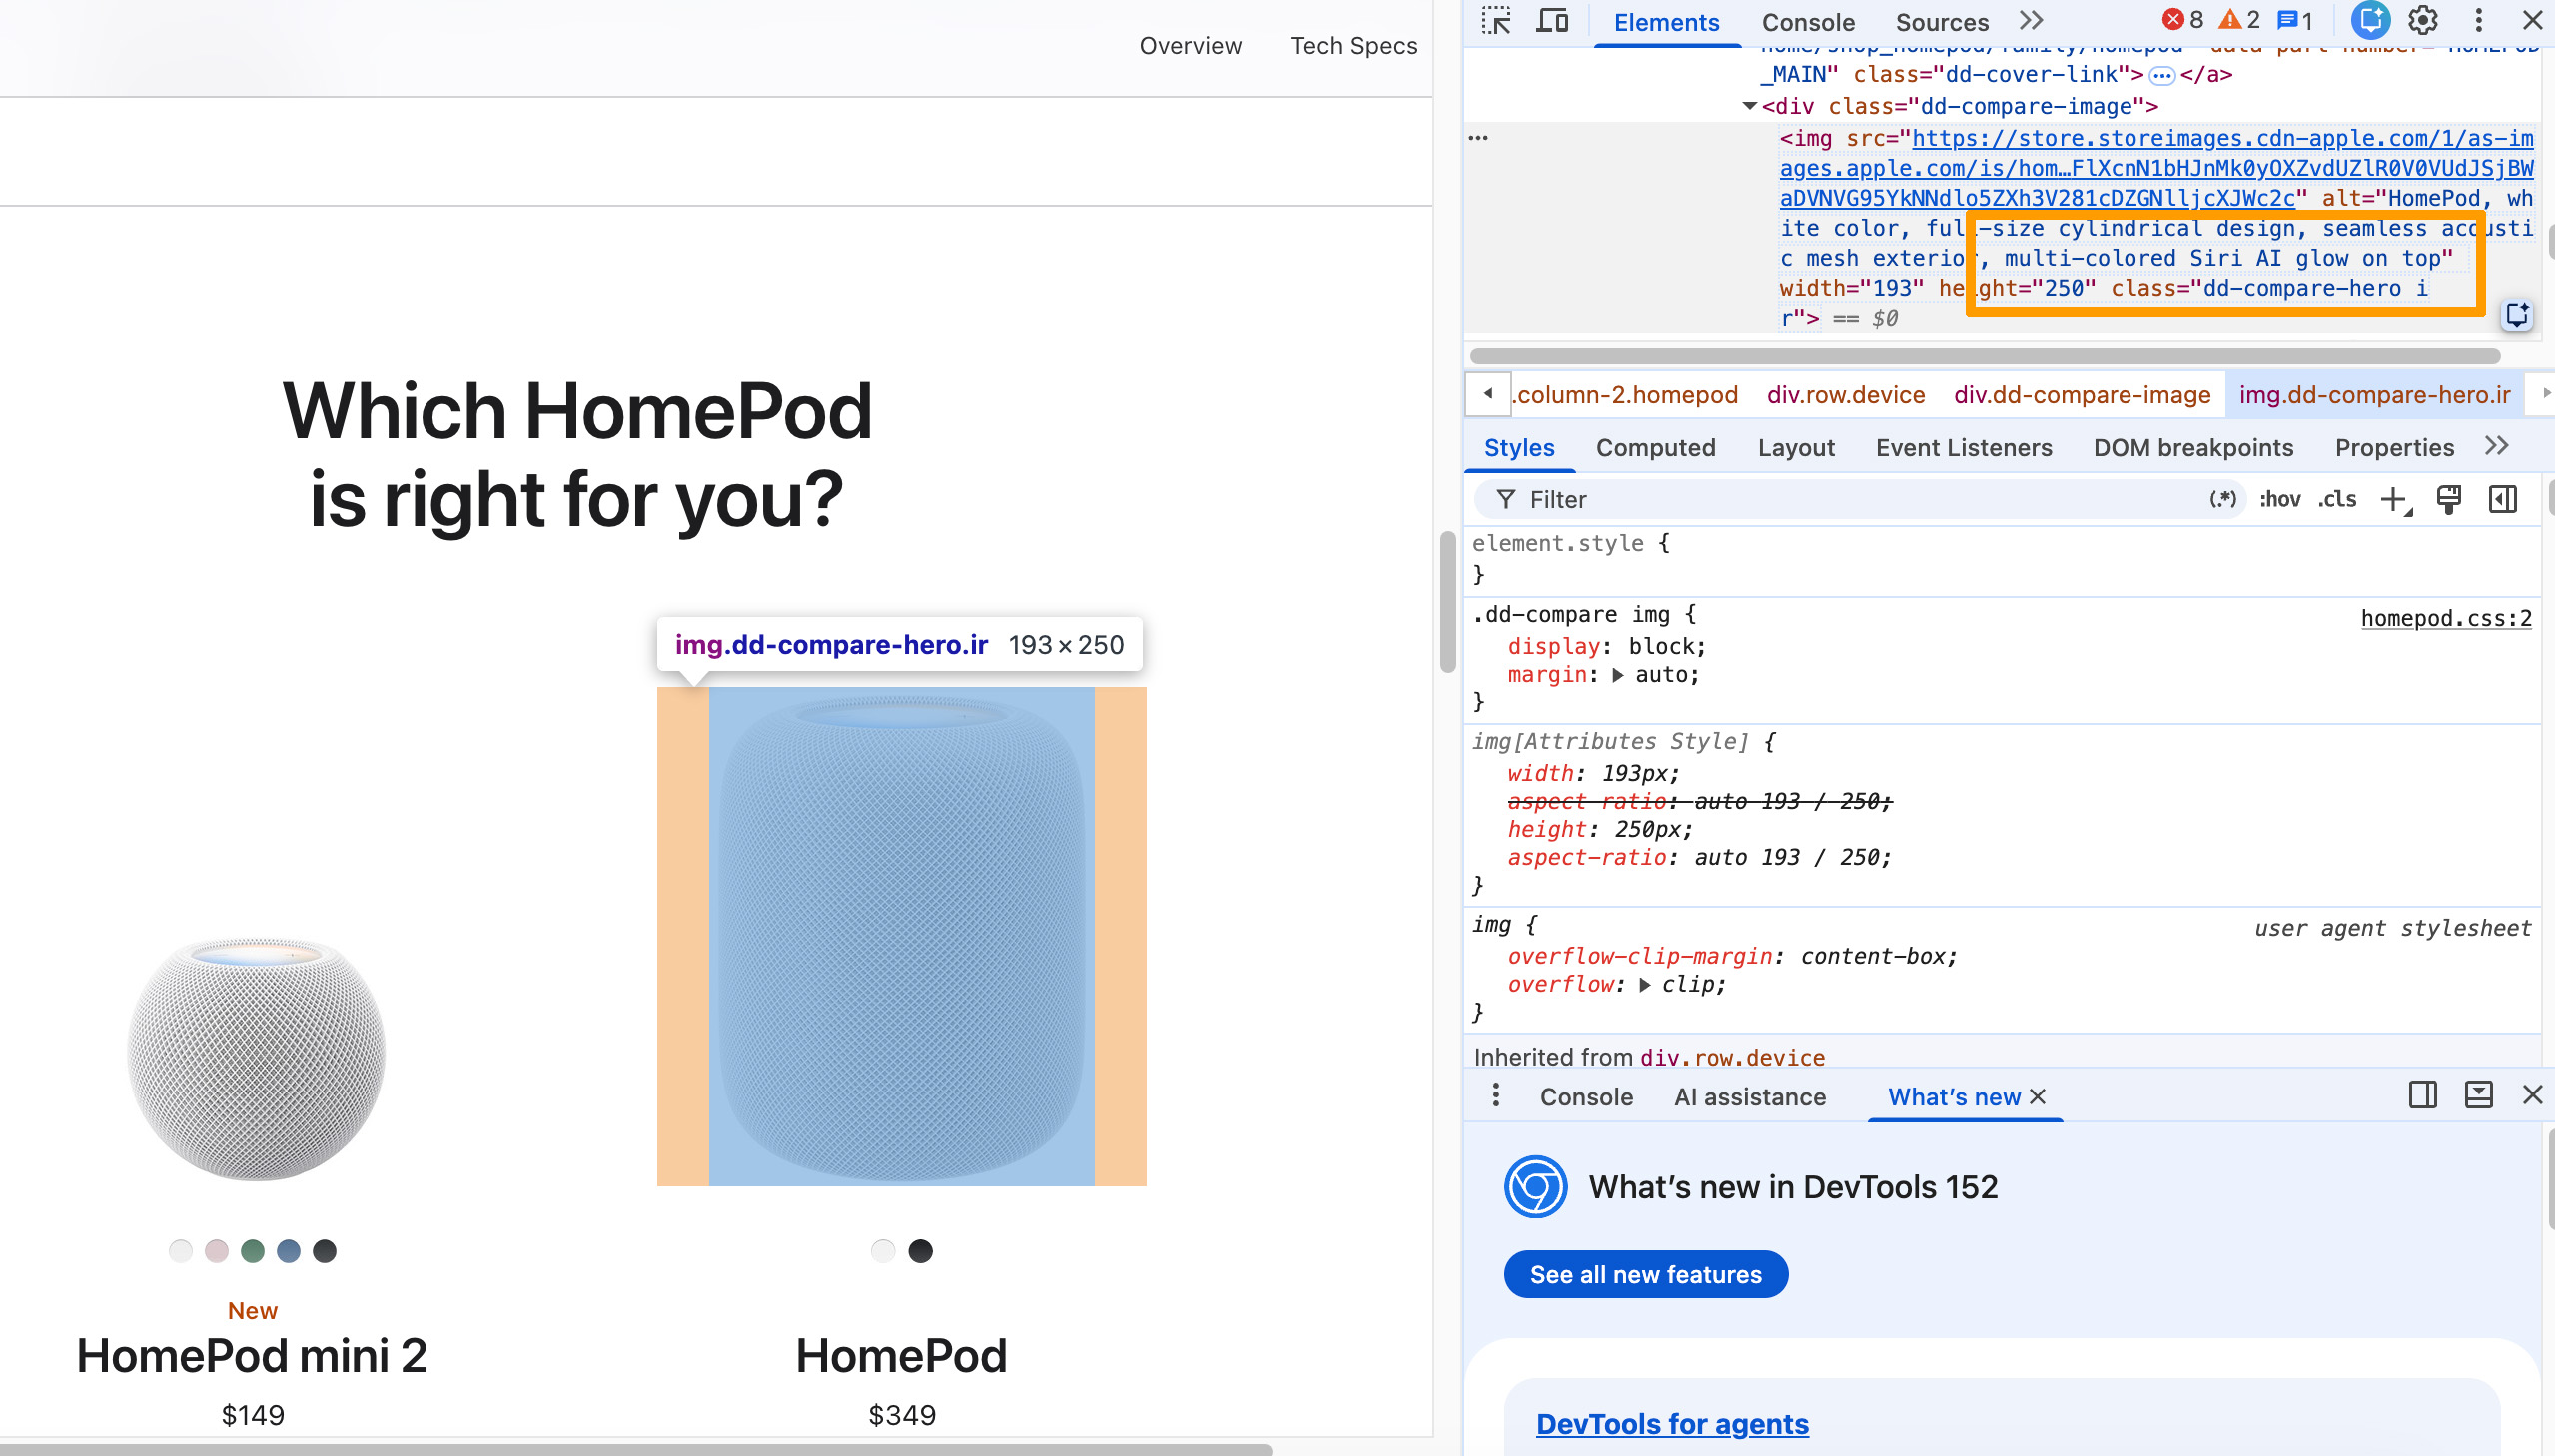Open the Styles sidebar tab
Image resolution: width=2555 pixels, height=1456 pixels.
[x=1519, y=448]
